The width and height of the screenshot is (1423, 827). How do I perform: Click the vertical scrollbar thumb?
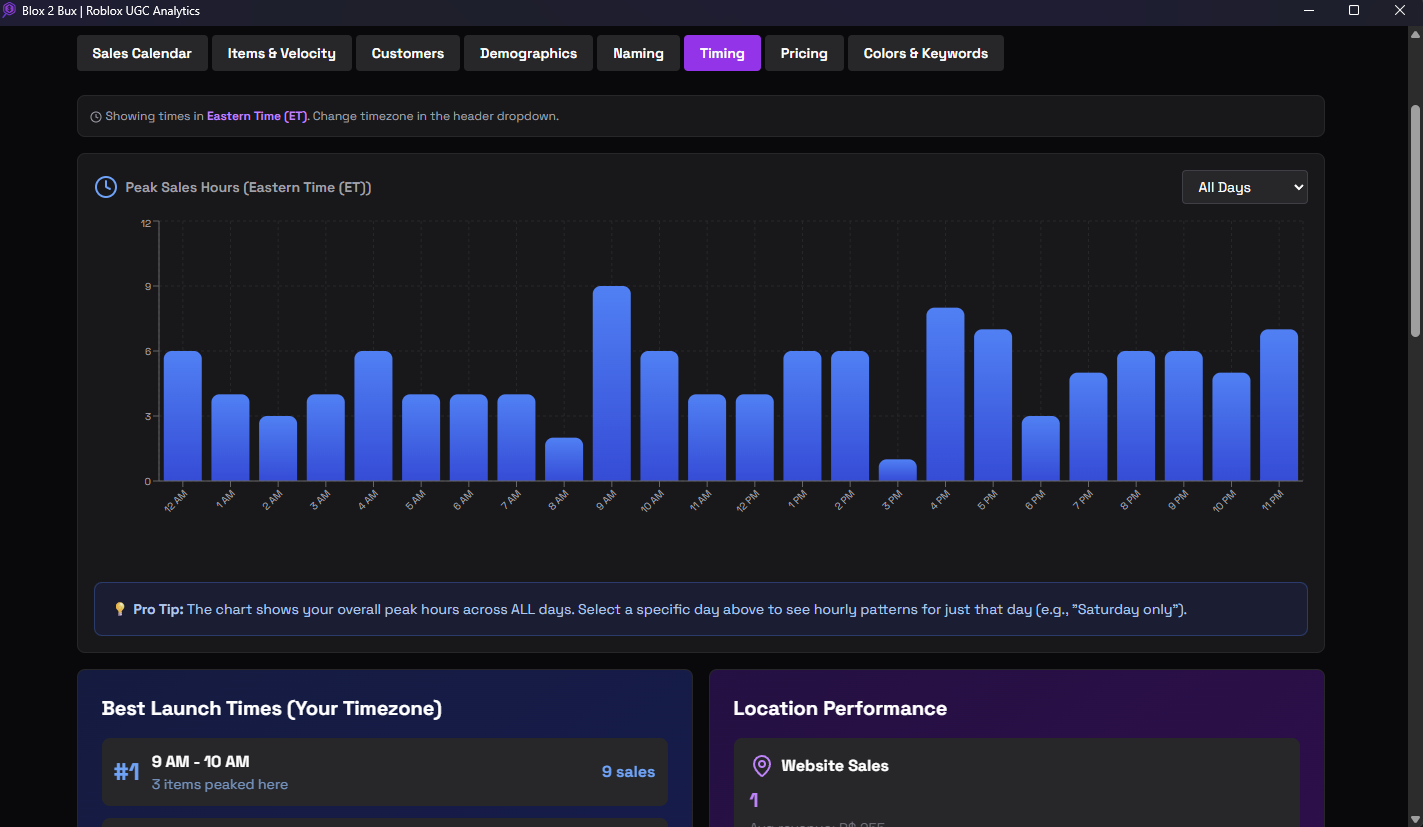click(1415, 221)
